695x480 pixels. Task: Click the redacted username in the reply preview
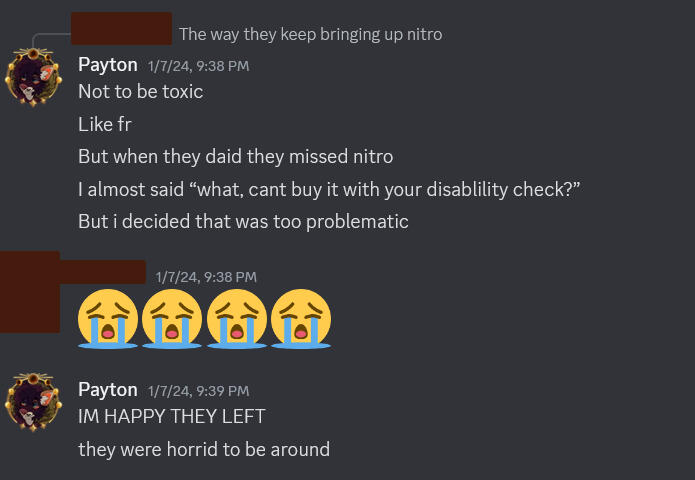point(121,28)
